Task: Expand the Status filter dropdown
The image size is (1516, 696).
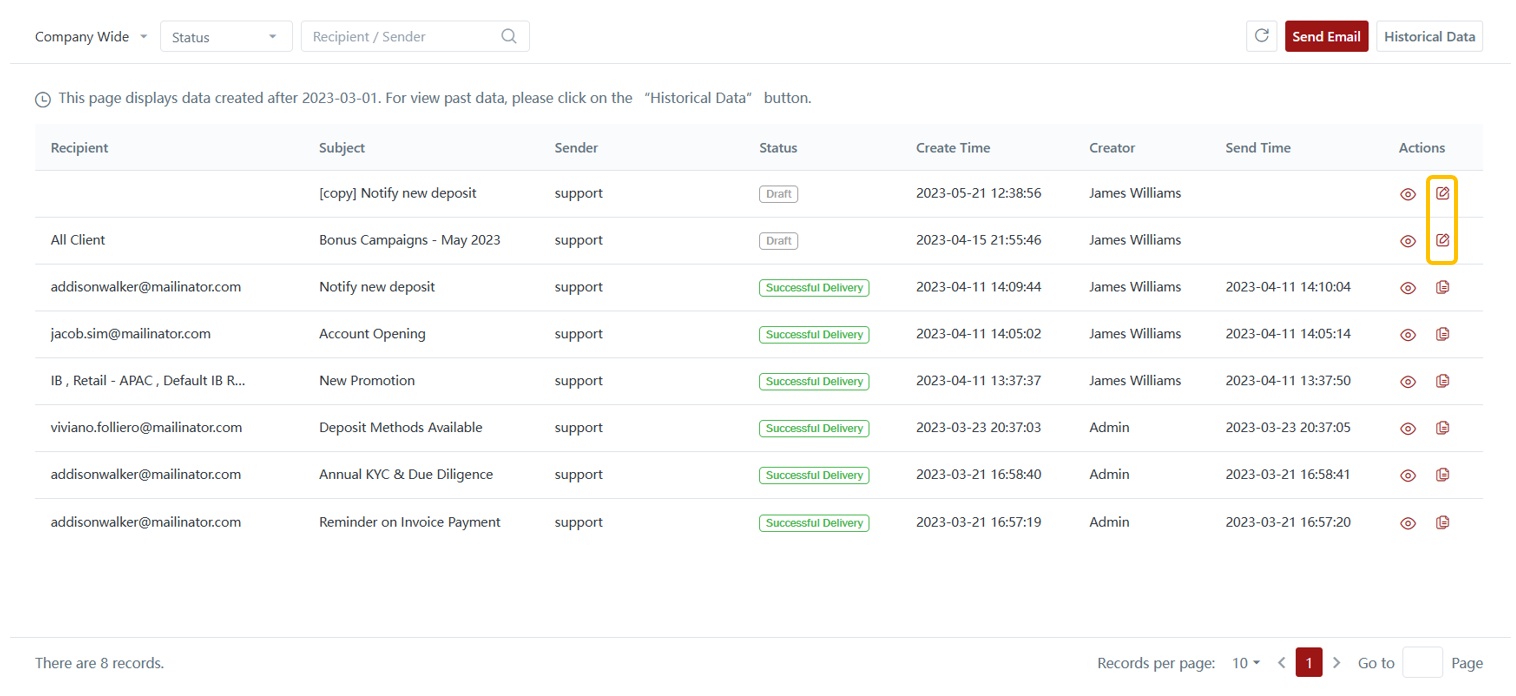Action: pos(226,37)
